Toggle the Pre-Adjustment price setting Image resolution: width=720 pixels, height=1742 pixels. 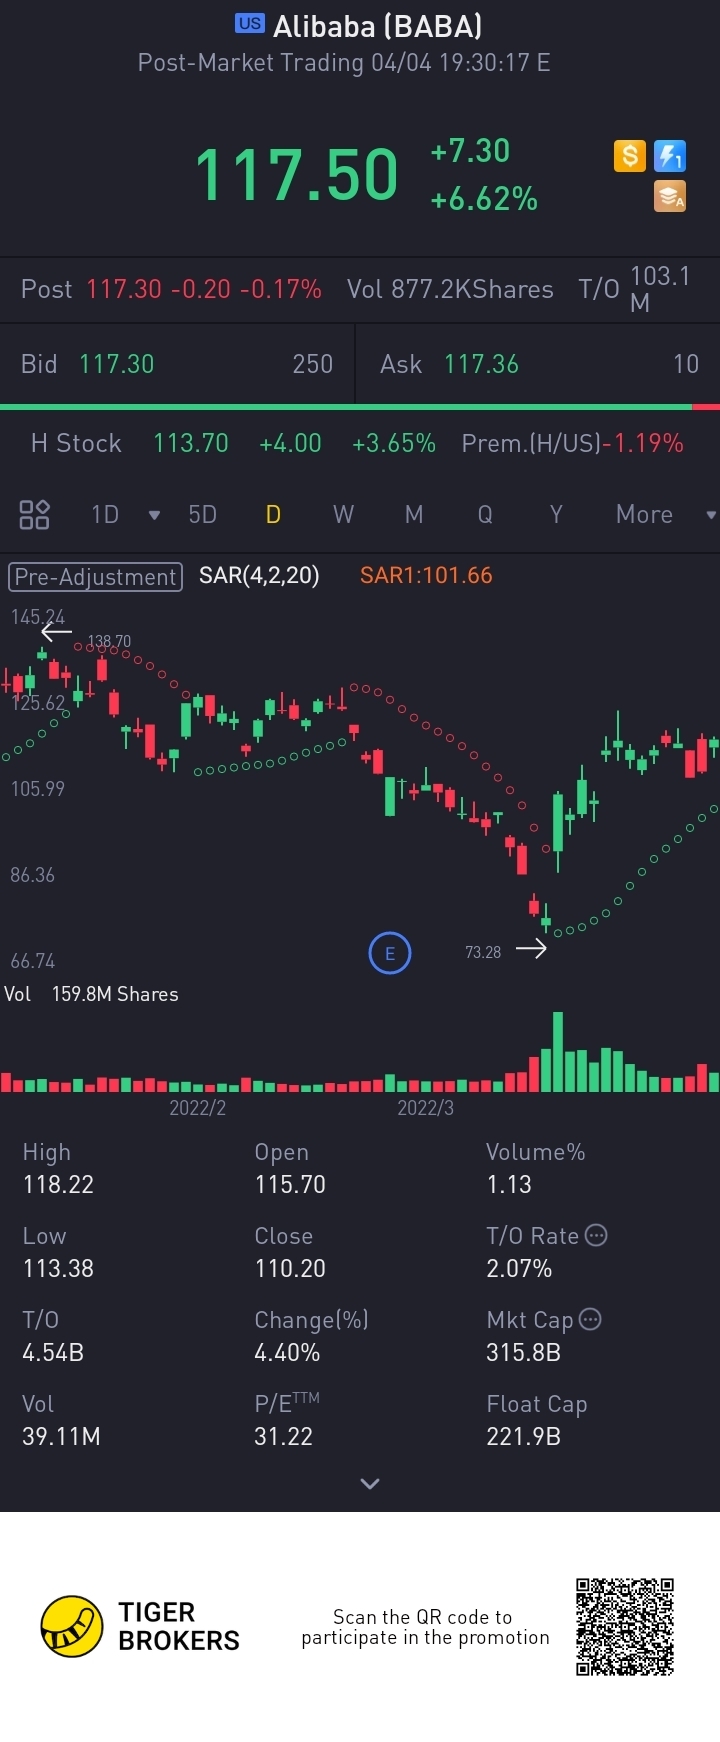coord(95,577)
